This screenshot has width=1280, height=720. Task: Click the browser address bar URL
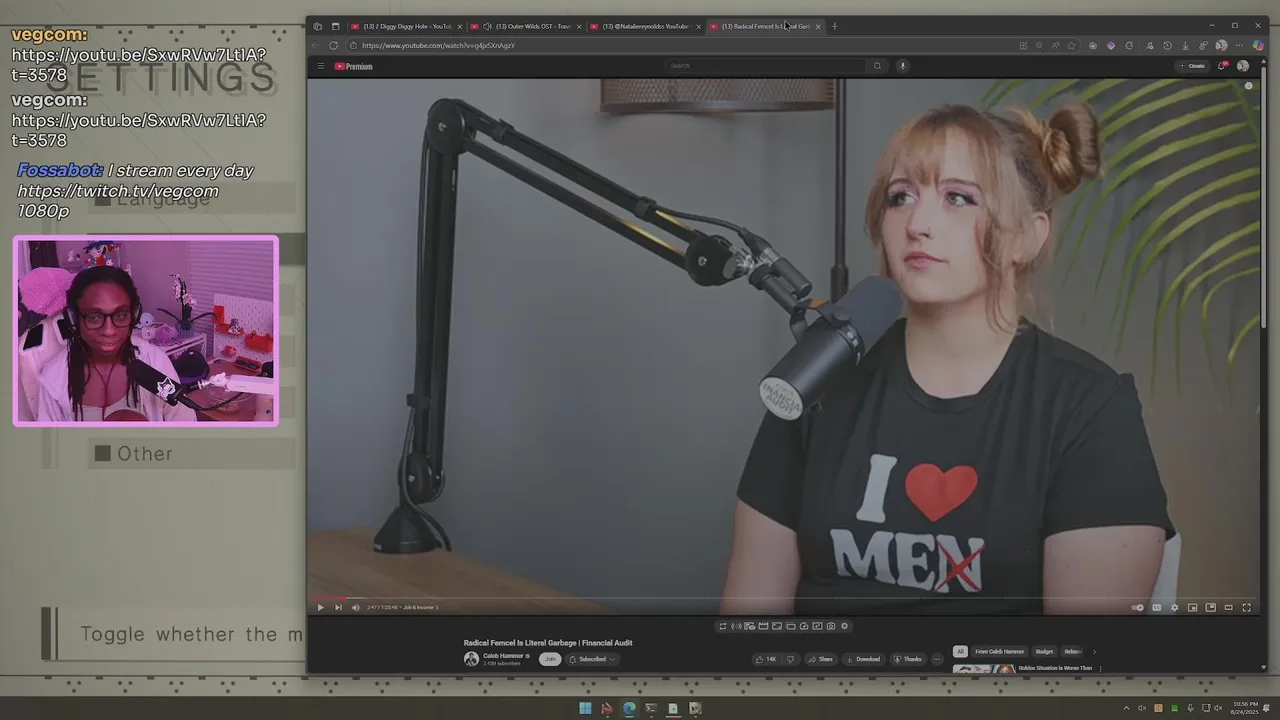(x=438, y=45)
